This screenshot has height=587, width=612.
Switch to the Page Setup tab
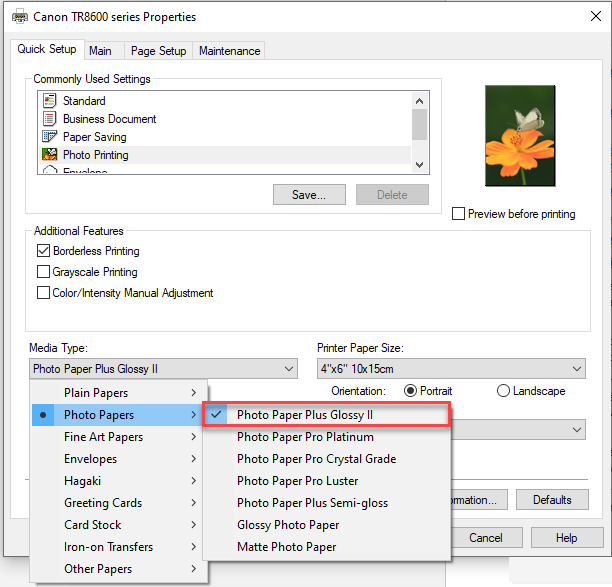pyautogui.click(x=156, y=51)
